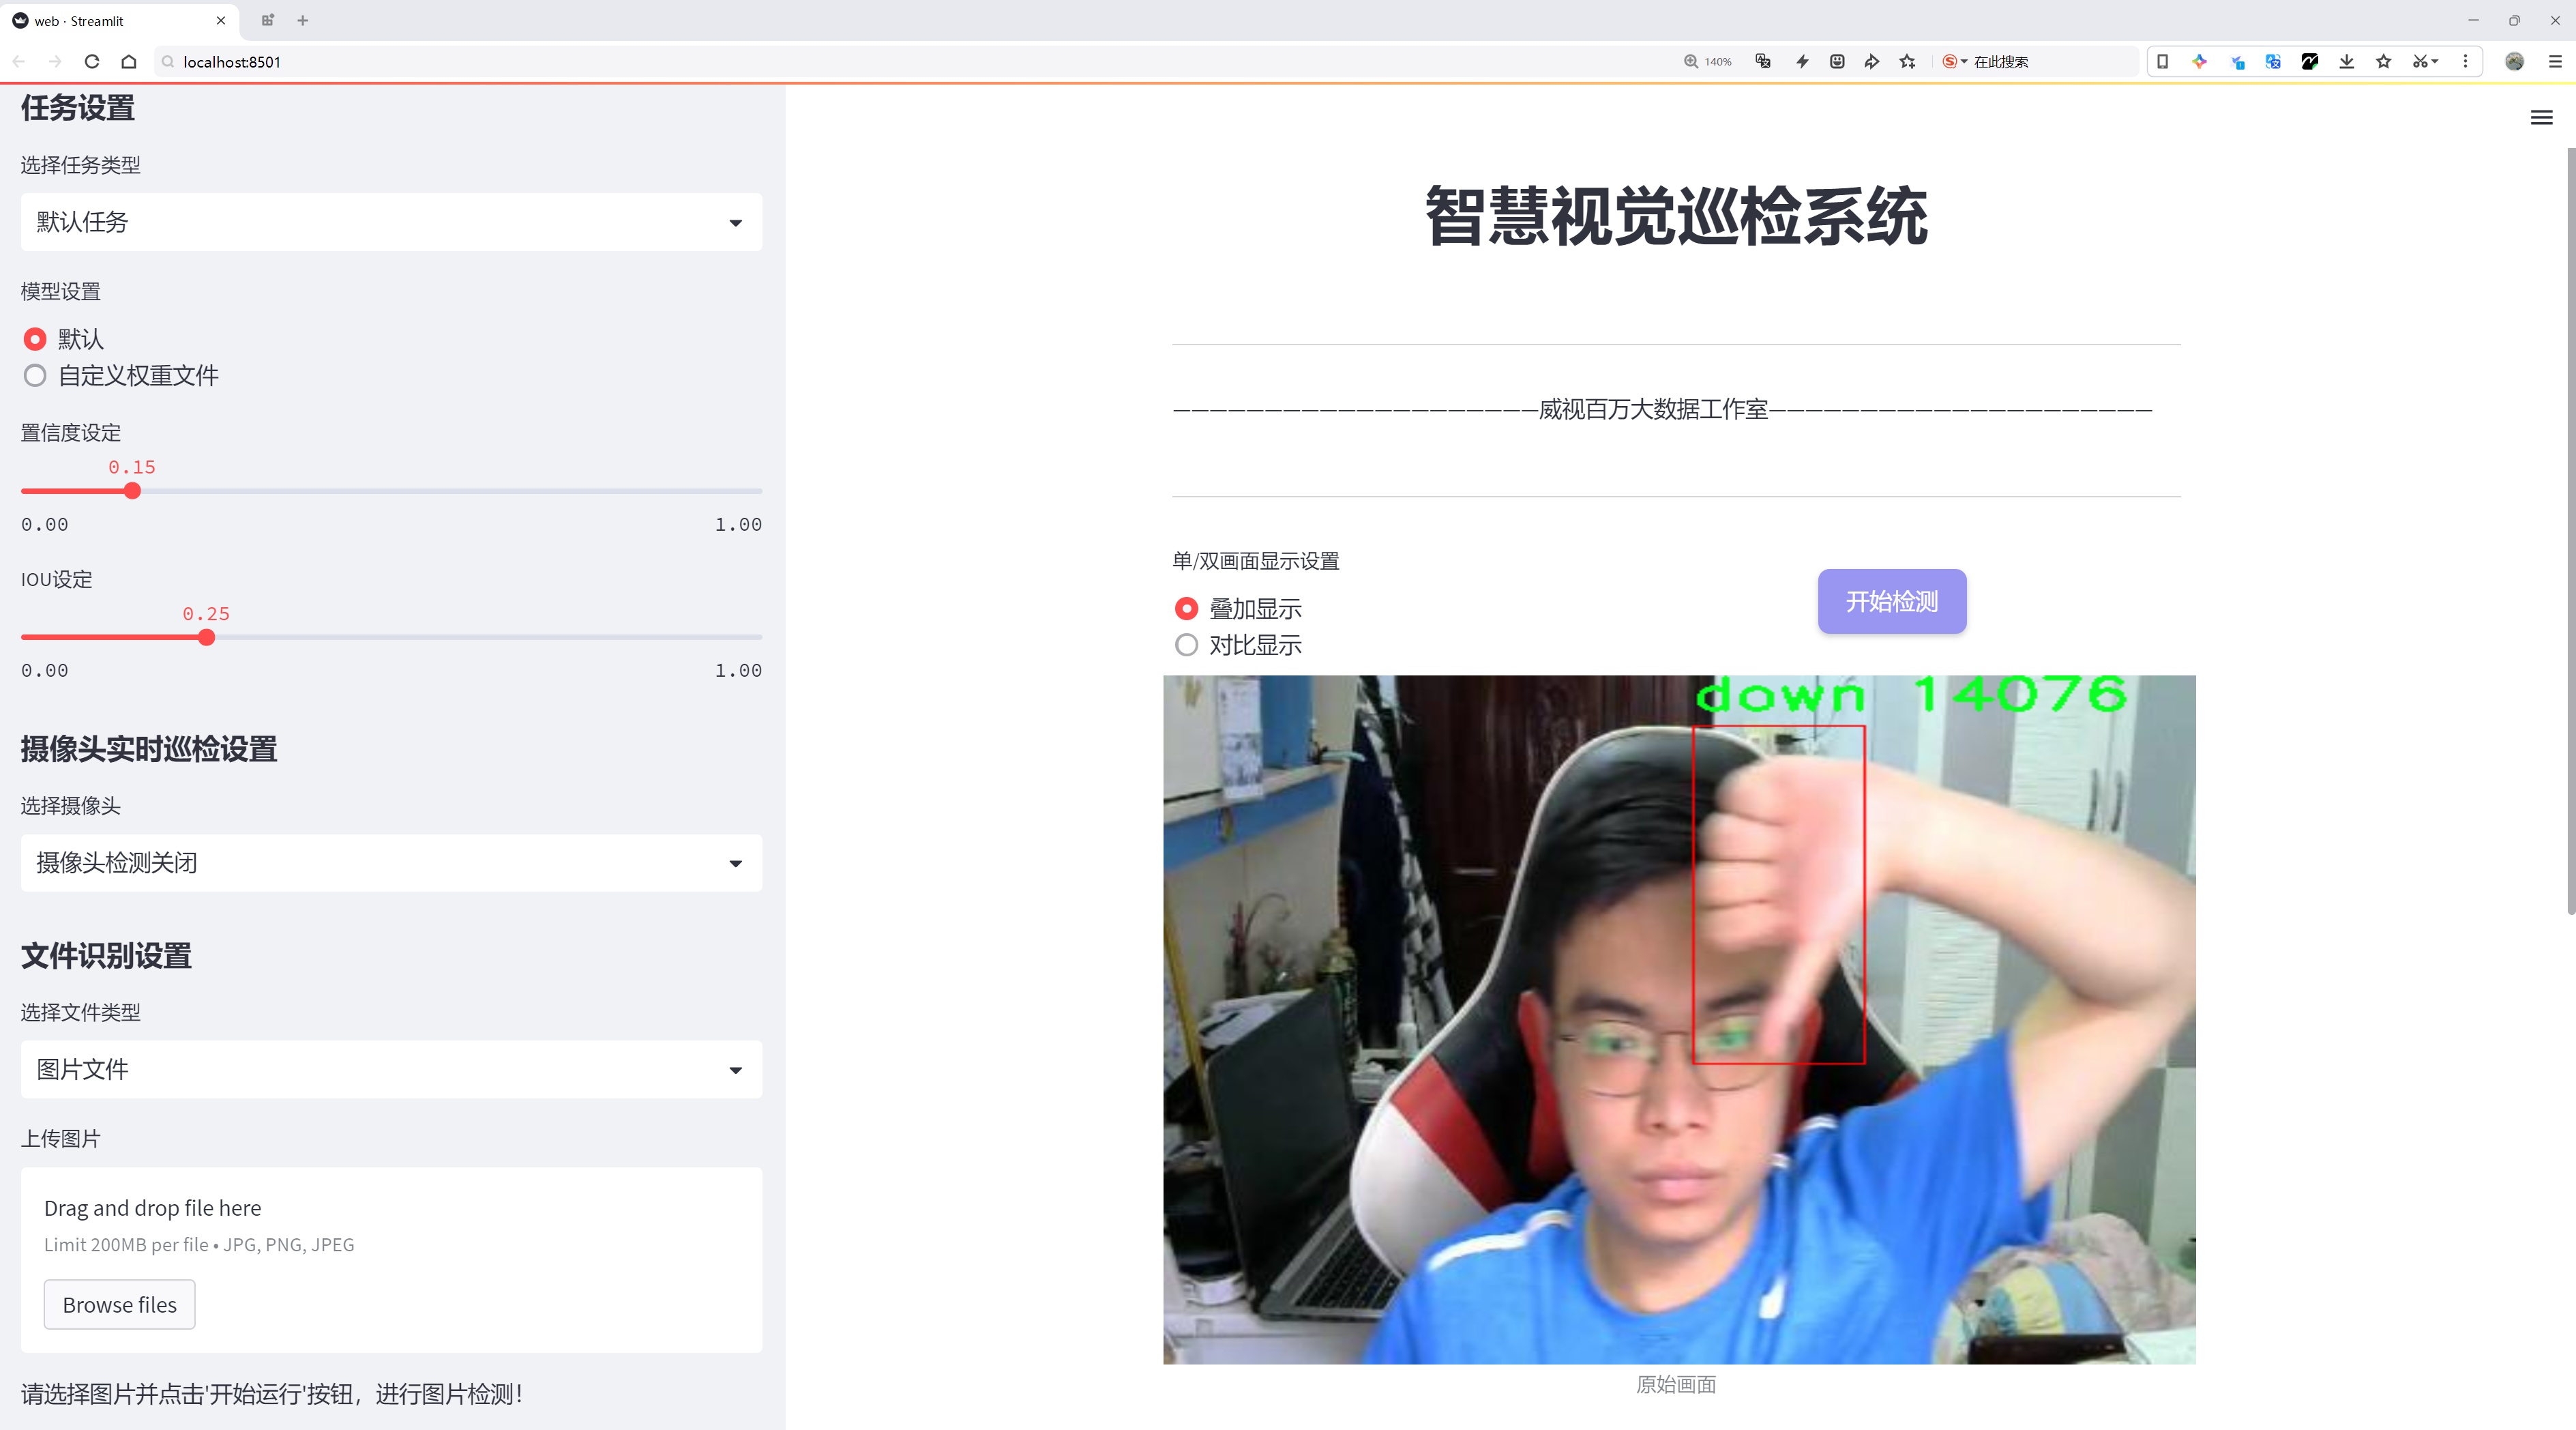
Task: Open the Sogou search engine selector
Action: pyautogui.click(x=1954, y=62)
